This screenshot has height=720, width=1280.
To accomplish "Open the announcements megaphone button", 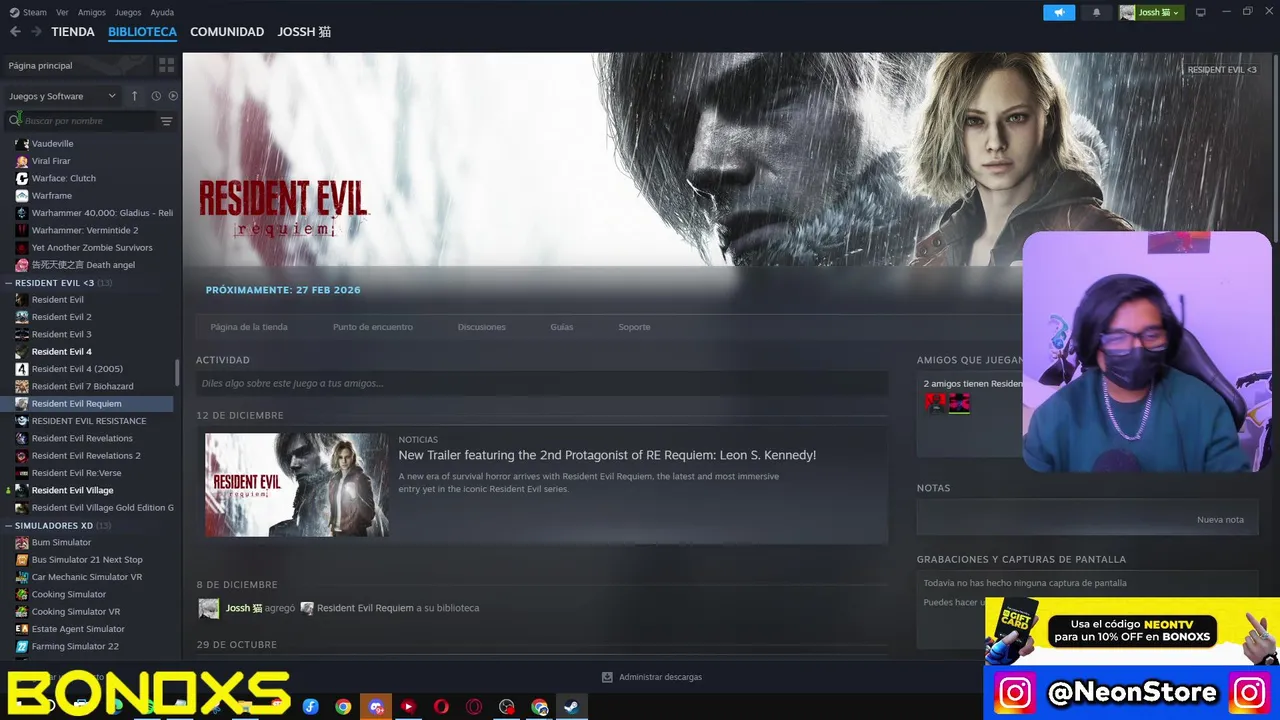I will tap(1059, 12).
